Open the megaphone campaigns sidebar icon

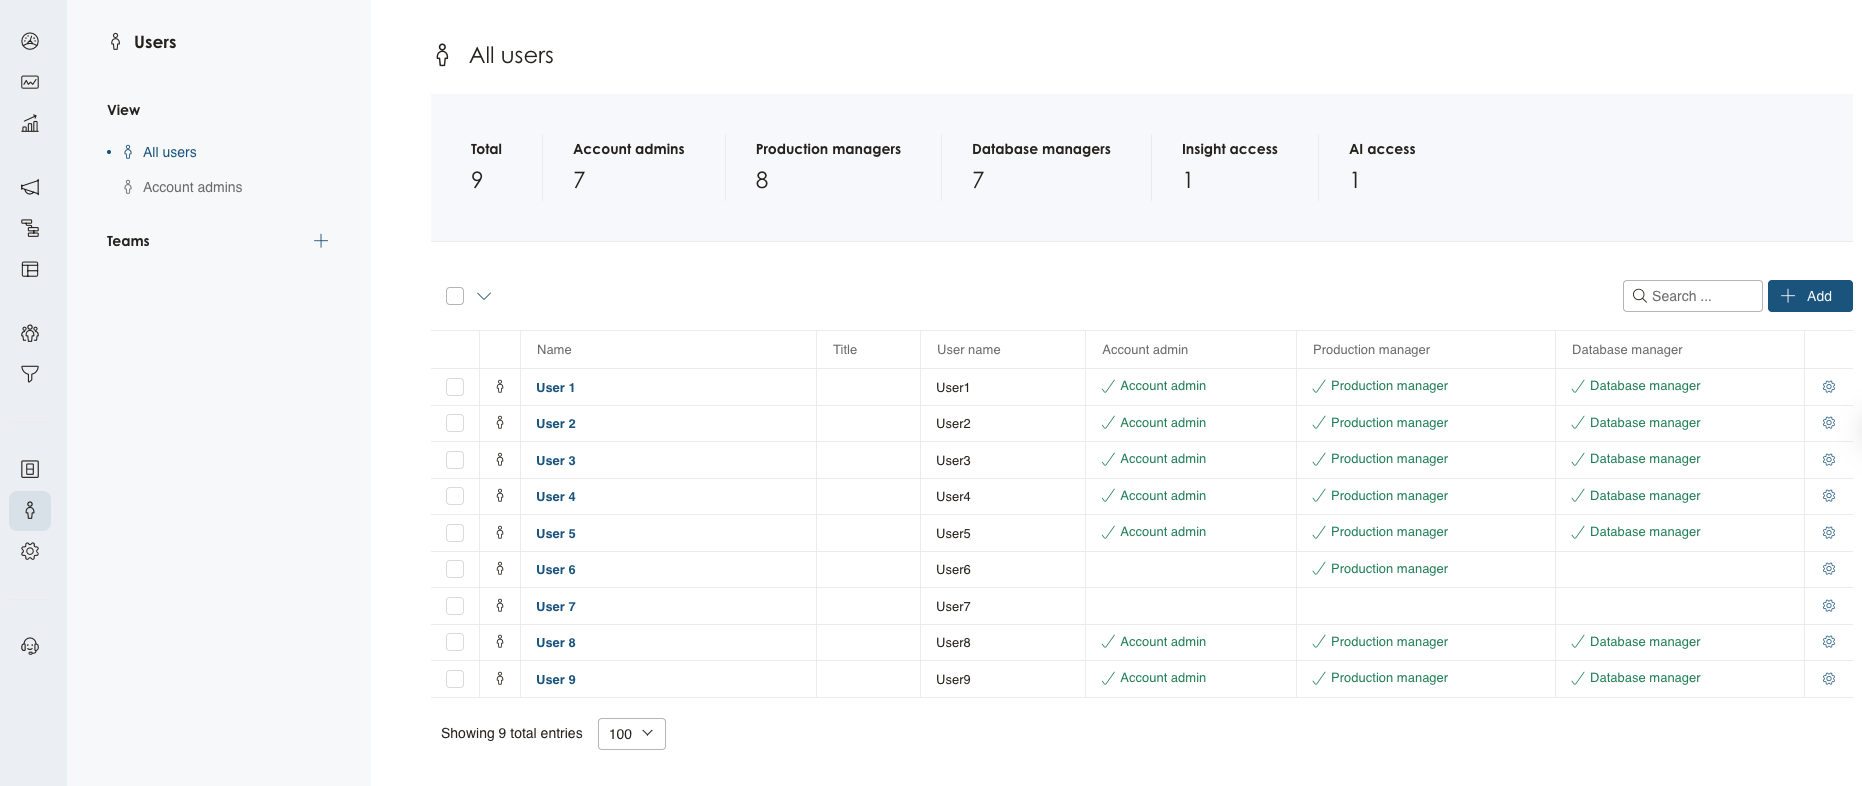click(x=30, y=187)
